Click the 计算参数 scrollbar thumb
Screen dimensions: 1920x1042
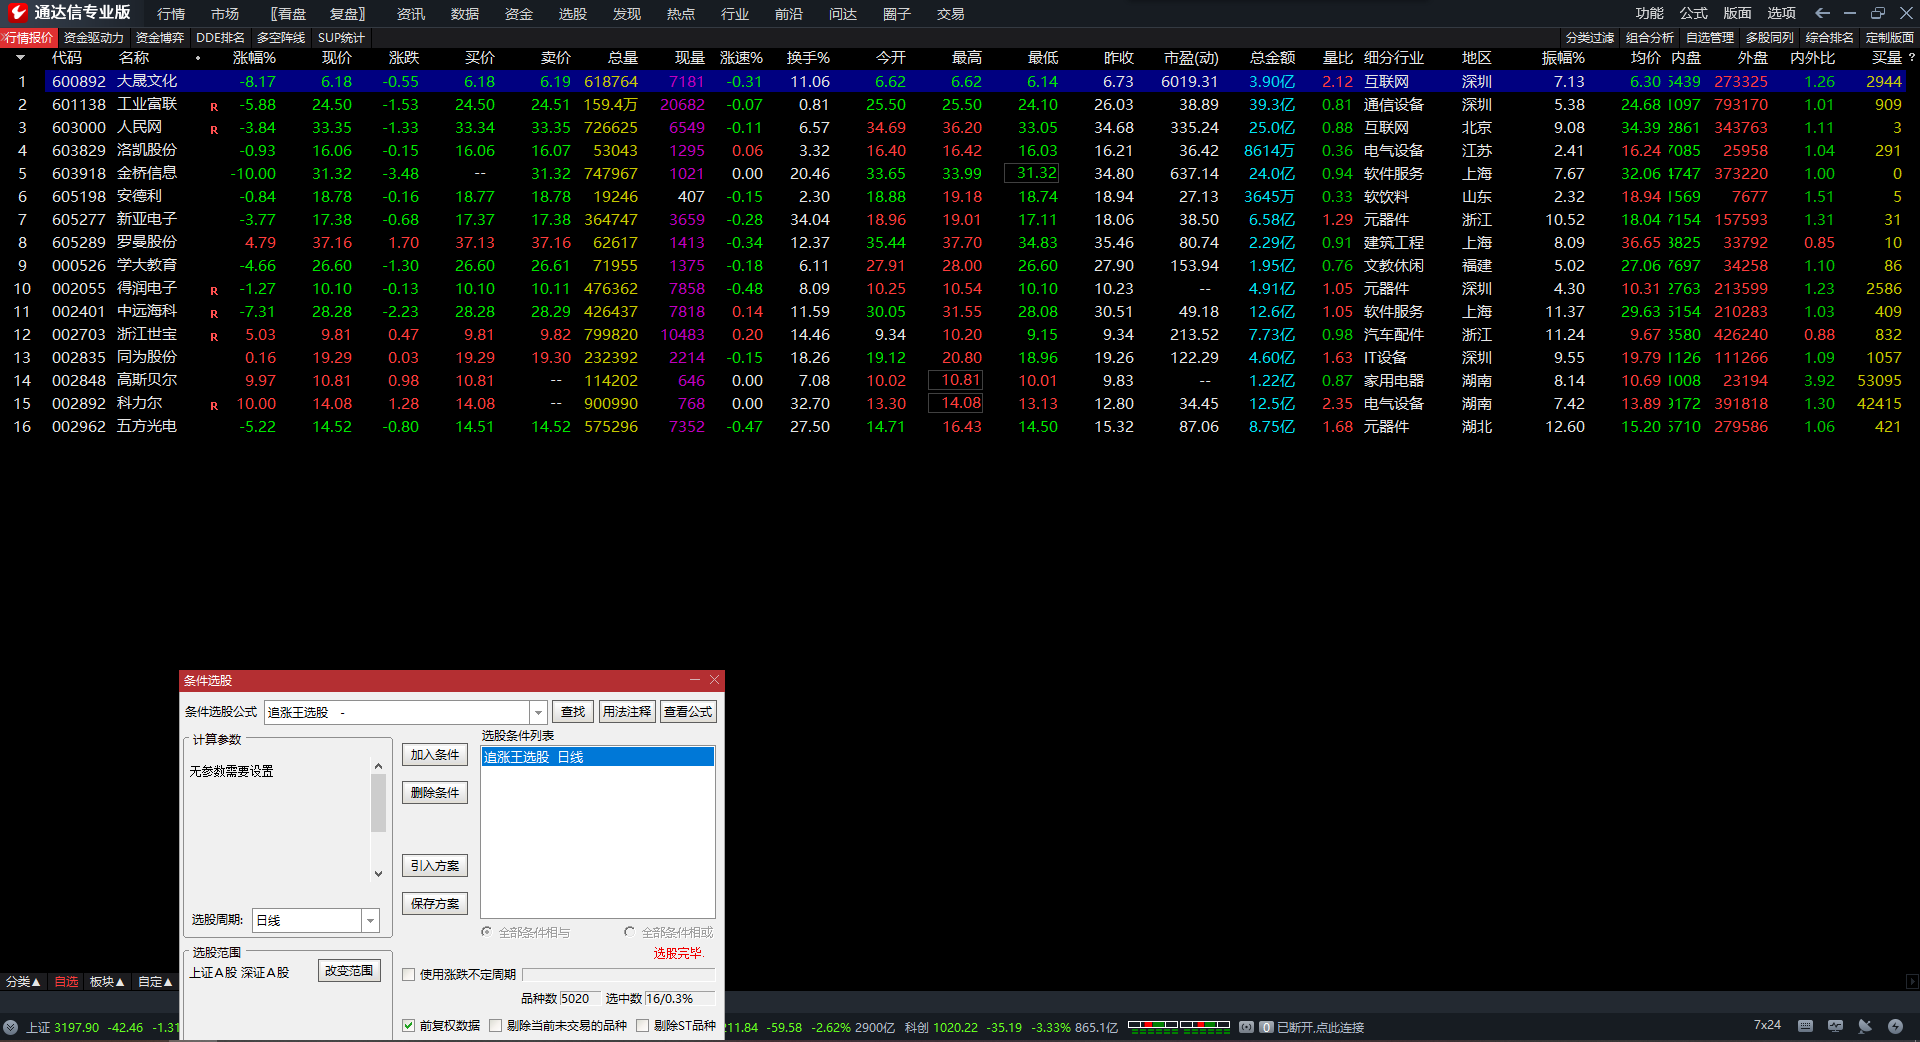click(x=378, y=803)
